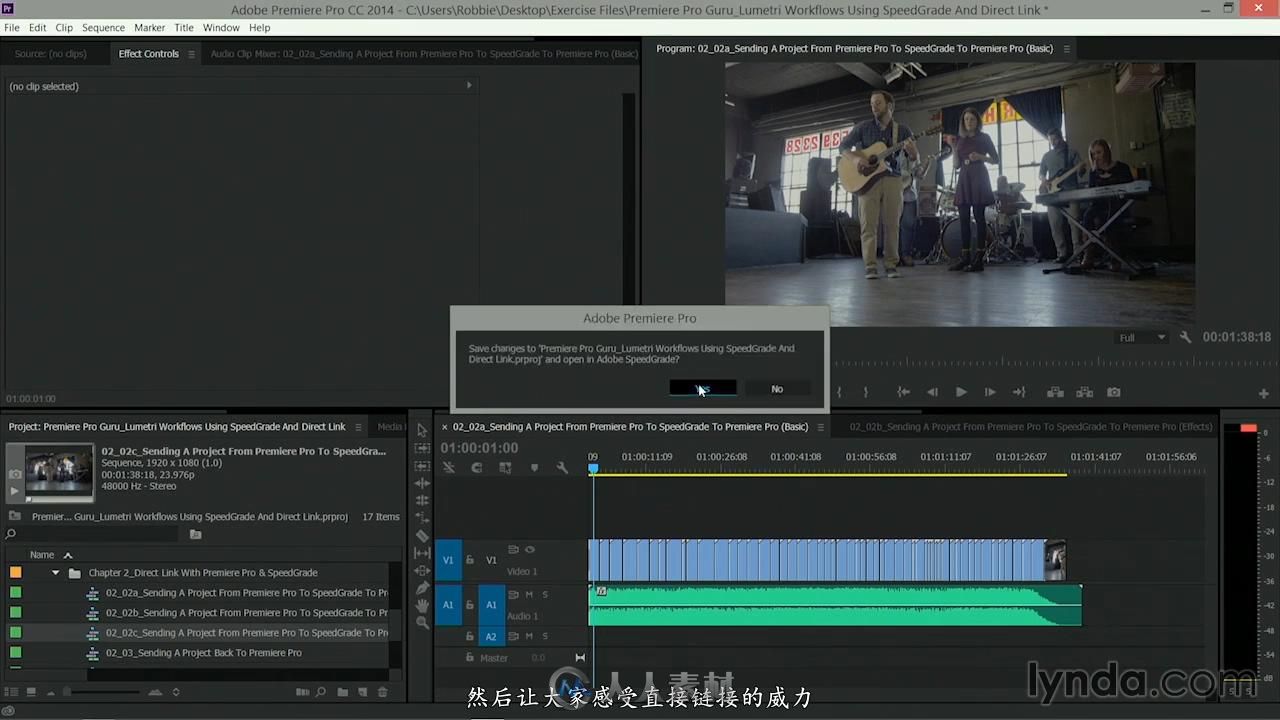Step forward one frame
1280x720 pixels.
pyautogui.click(x=990, y=392)
